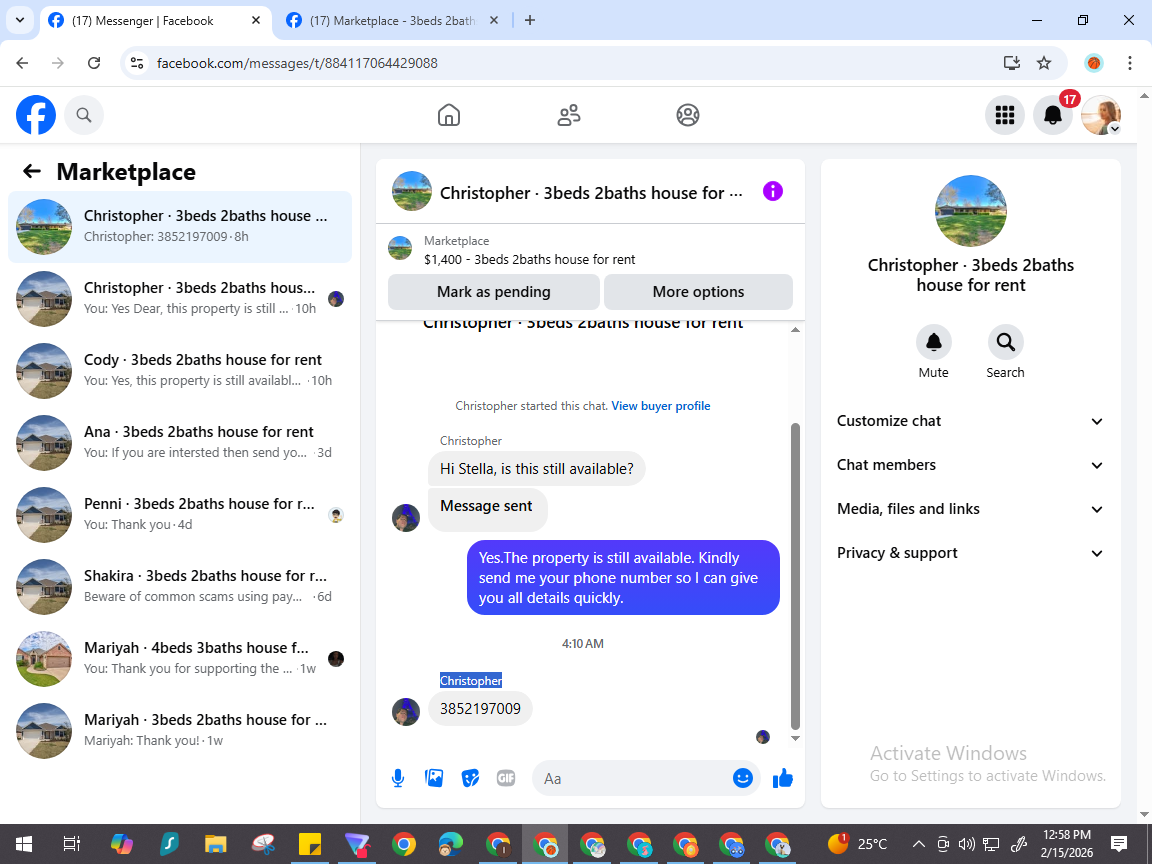The width and height of the screenshot is (1152, 864).
Task: Expand Media, files and links section
Action: [971, 509]
